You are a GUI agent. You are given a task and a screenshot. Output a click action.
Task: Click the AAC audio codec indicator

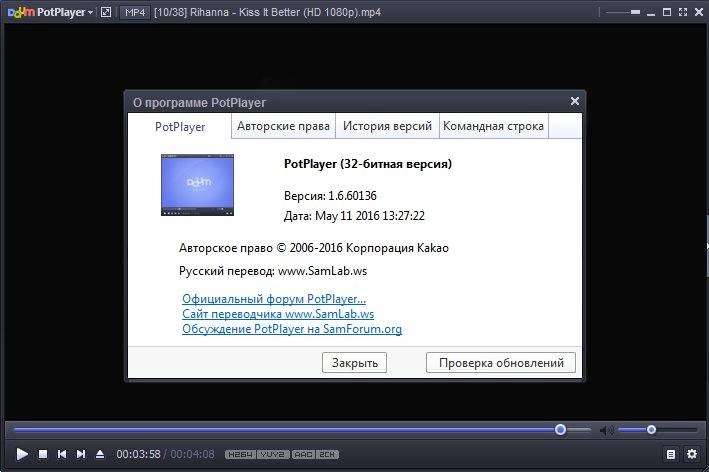(303, 454)
